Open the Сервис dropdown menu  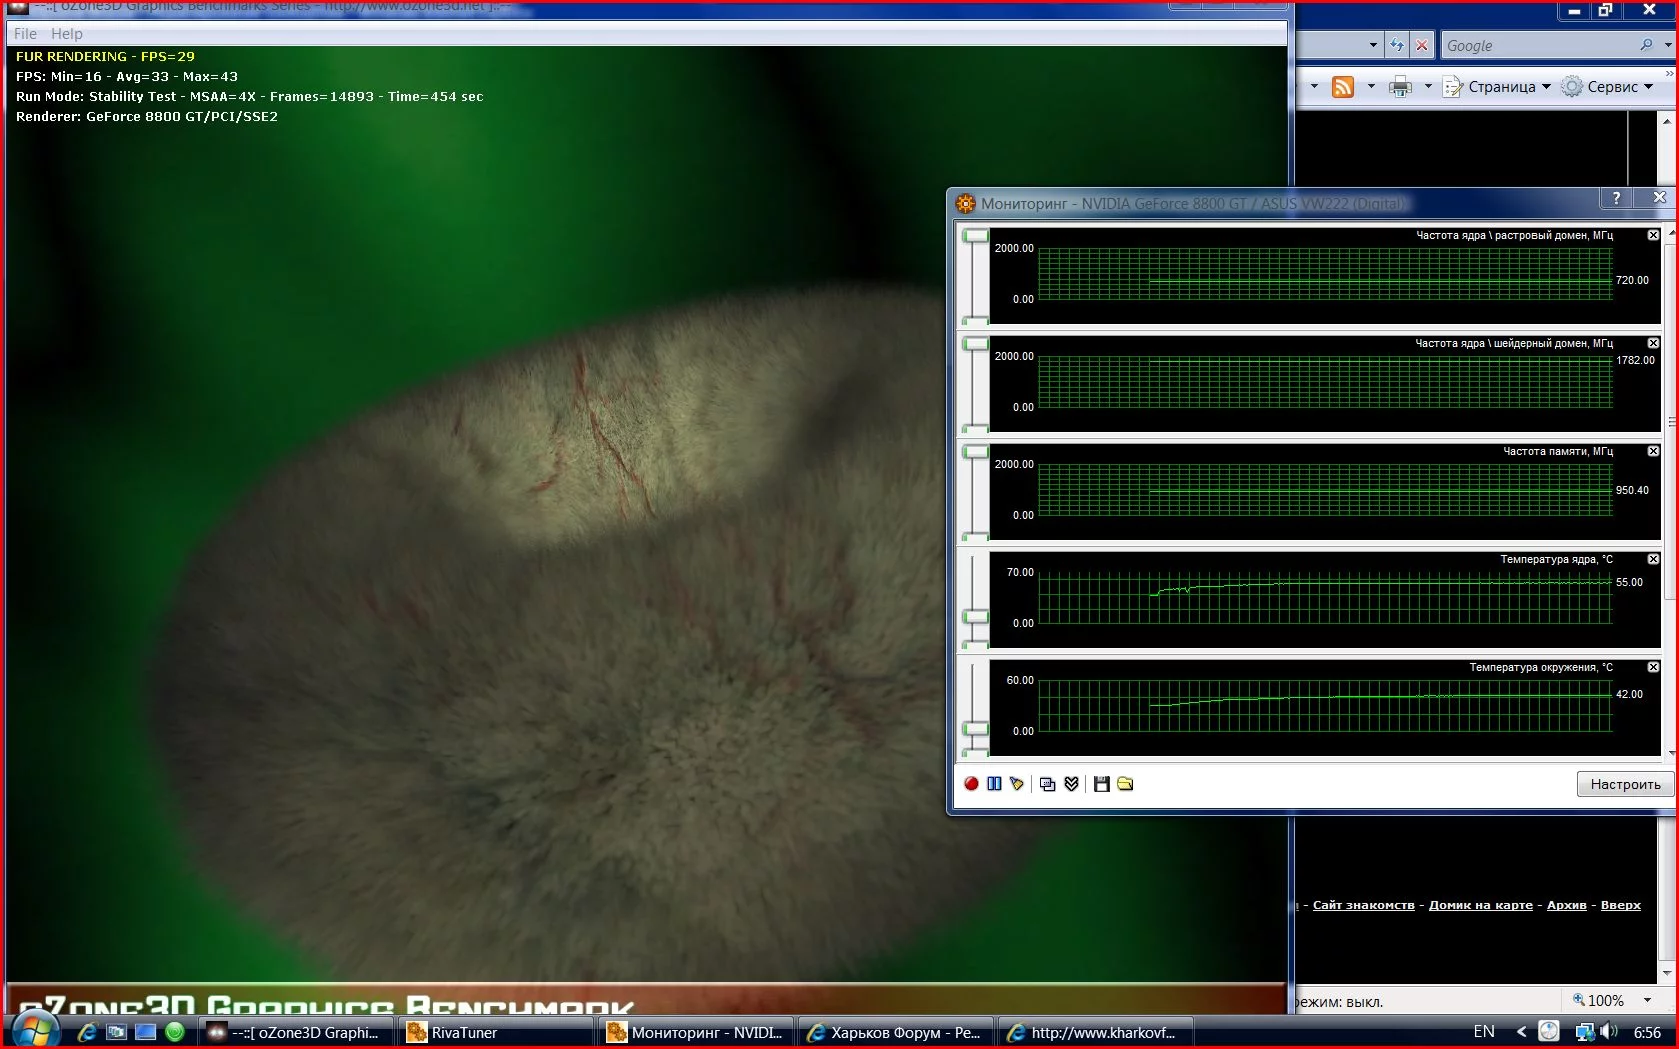(x=1608, y=87)
